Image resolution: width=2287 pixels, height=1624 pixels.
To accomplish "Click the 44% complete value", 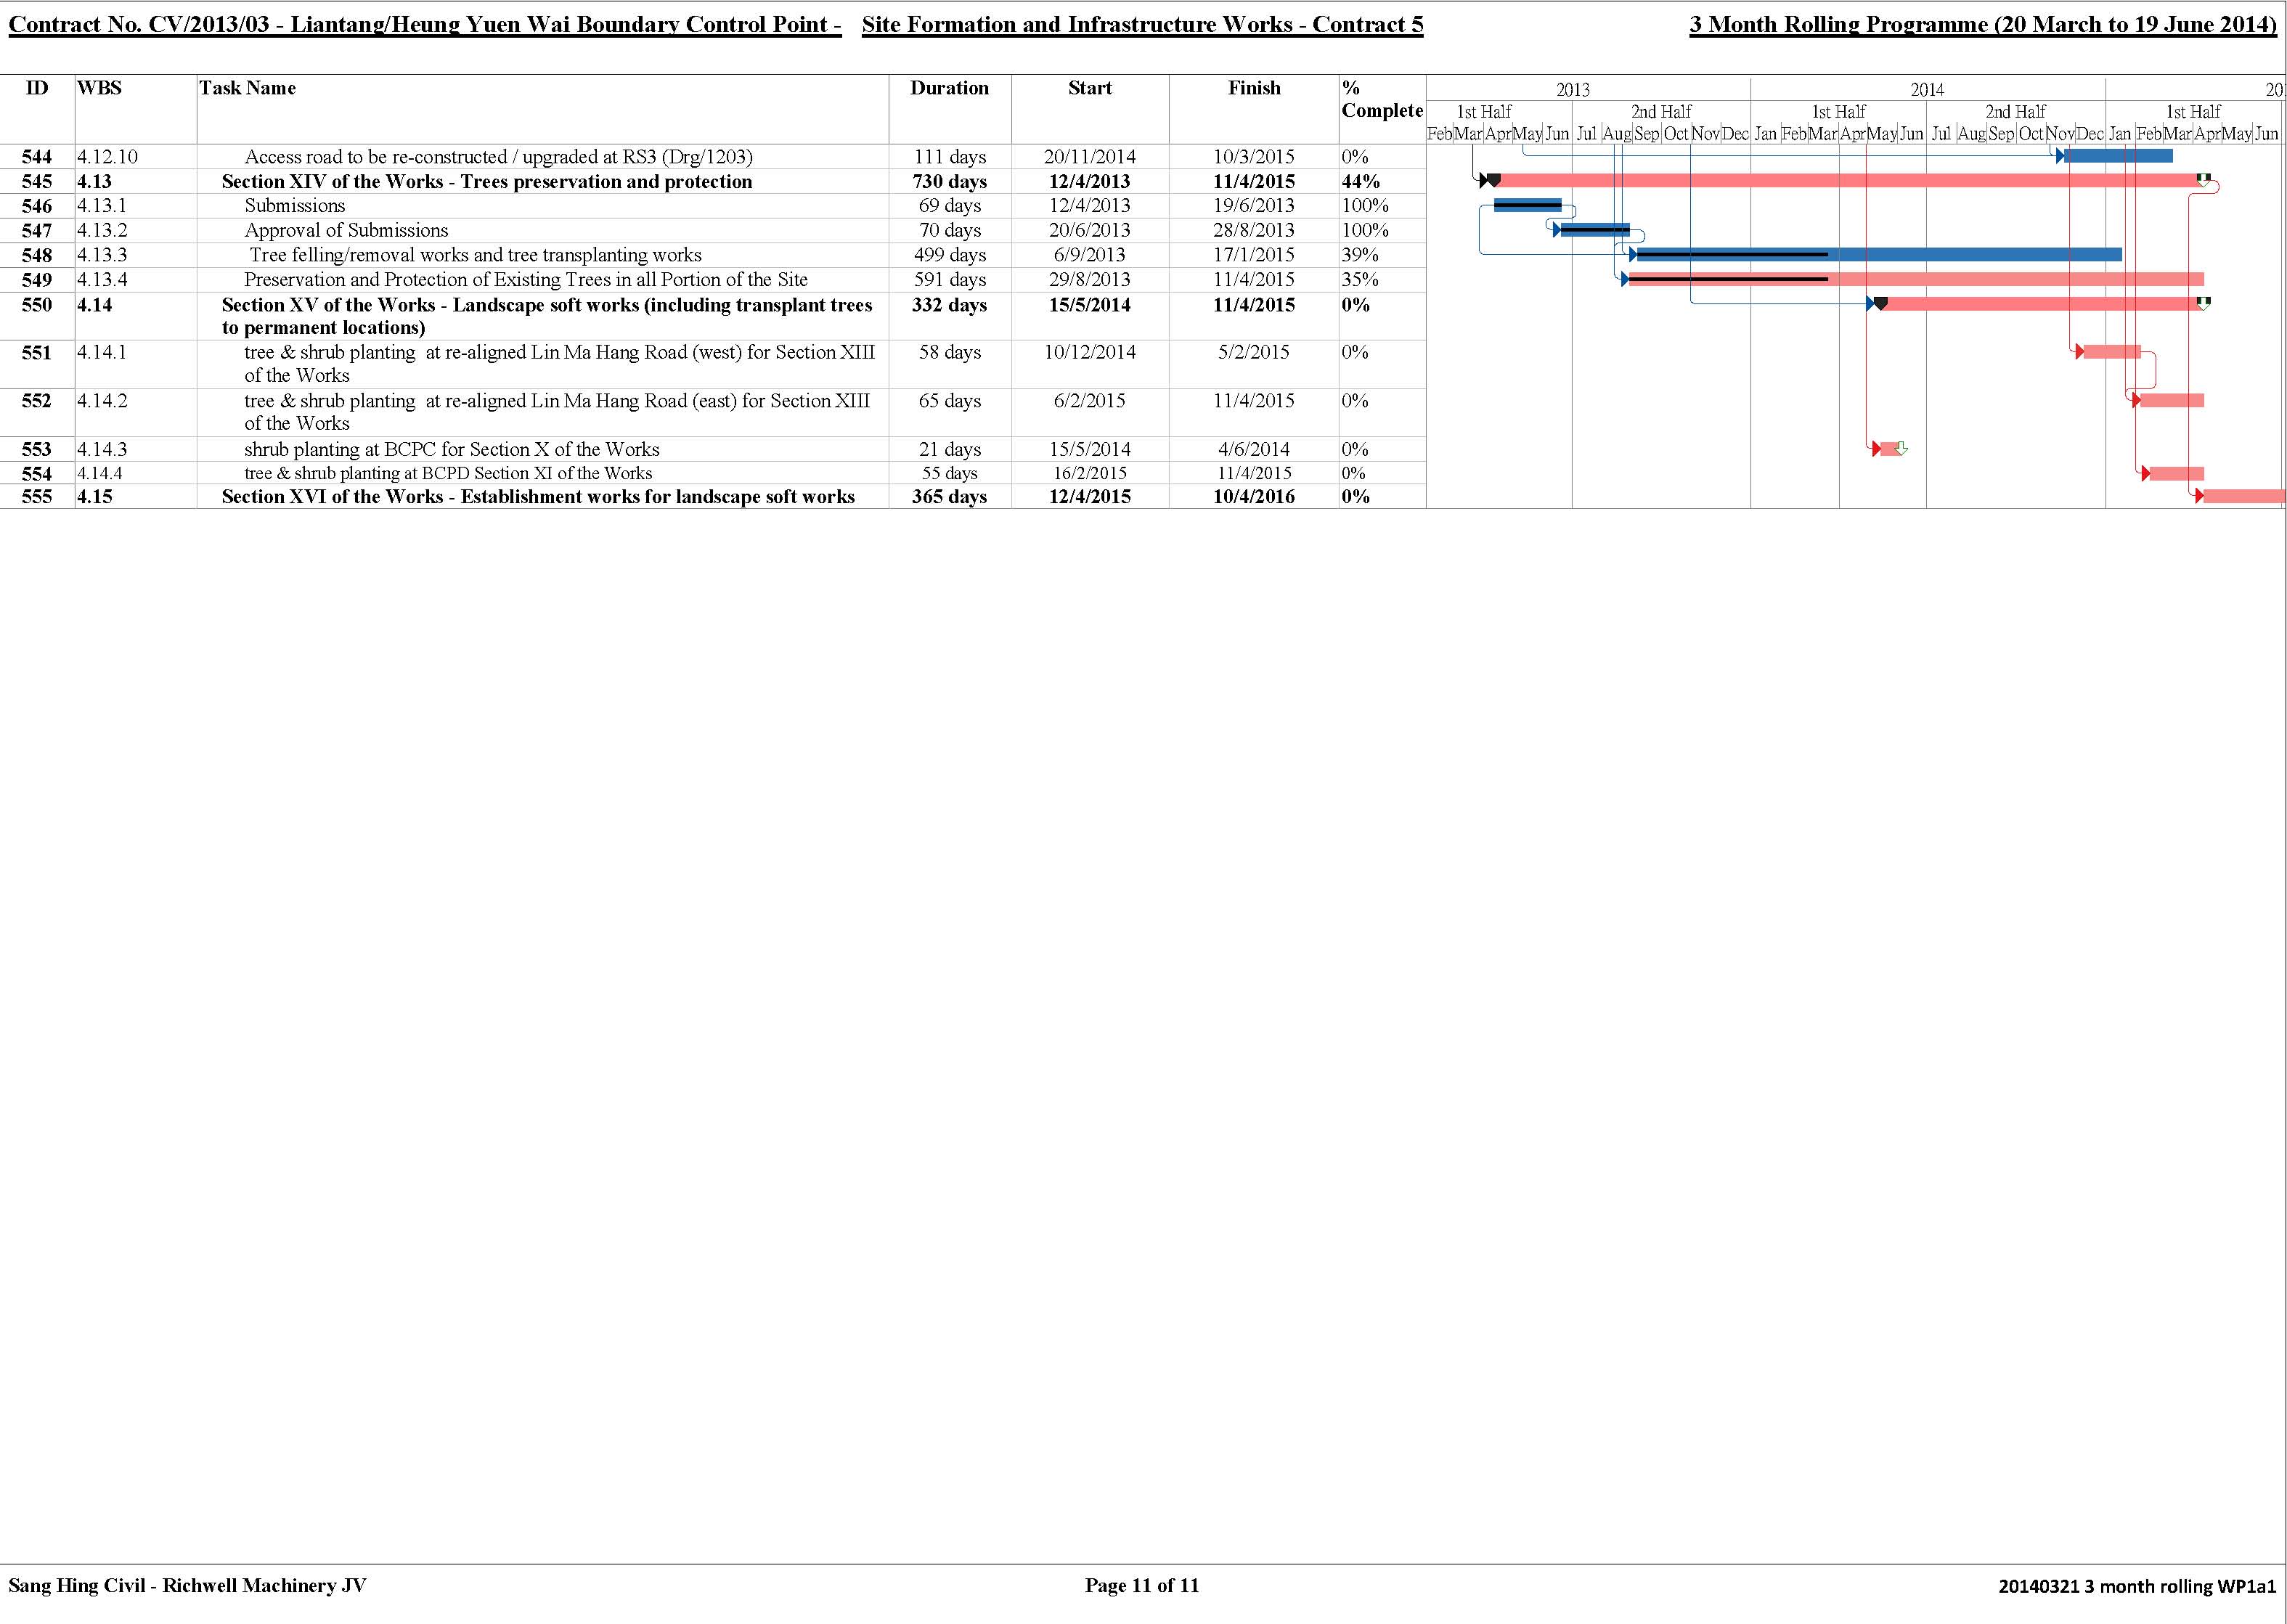I will [x=1360, y=181].
